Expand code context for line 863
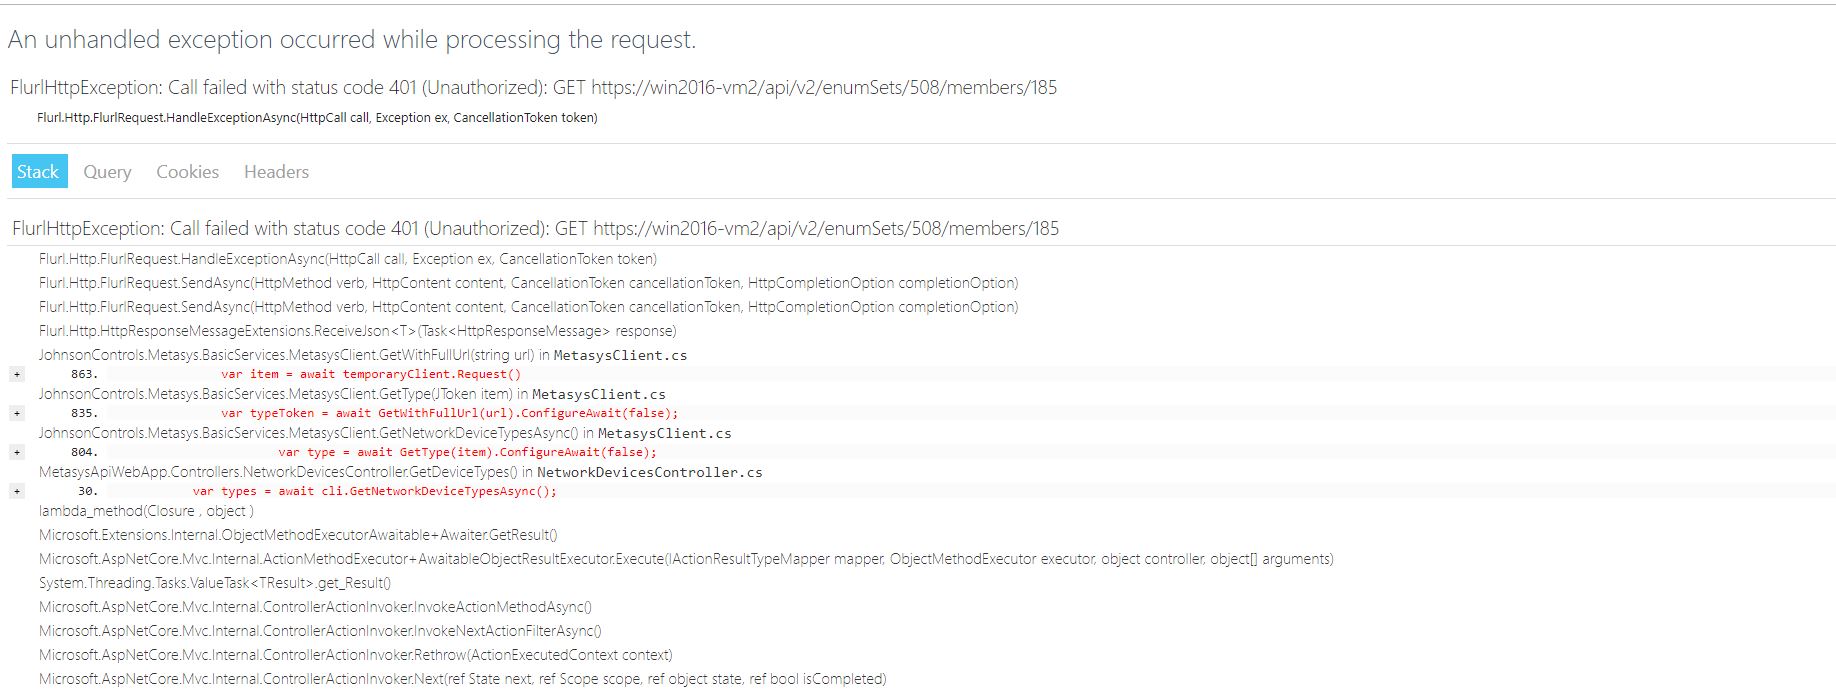 coord(16,374)
